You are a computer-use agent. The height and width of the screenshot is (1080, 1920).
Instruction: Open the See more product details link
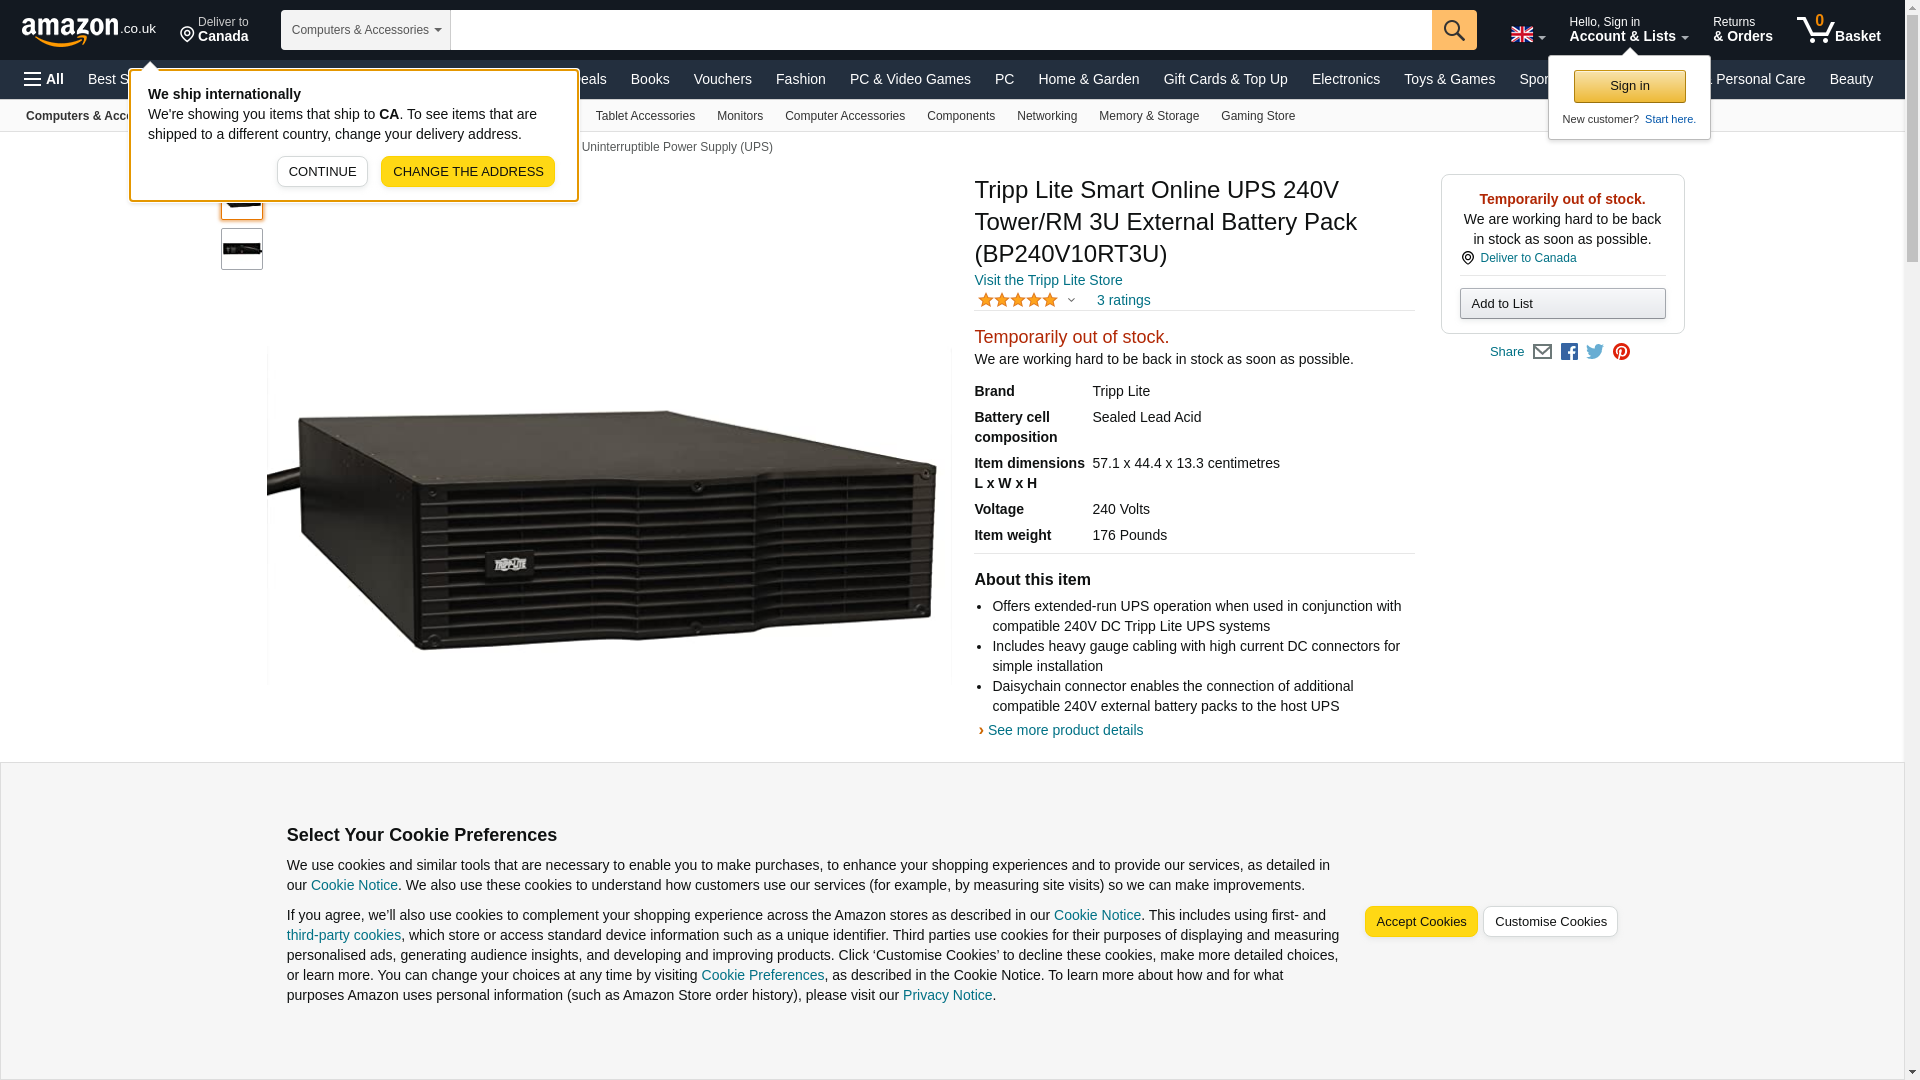click(1065, 730)
